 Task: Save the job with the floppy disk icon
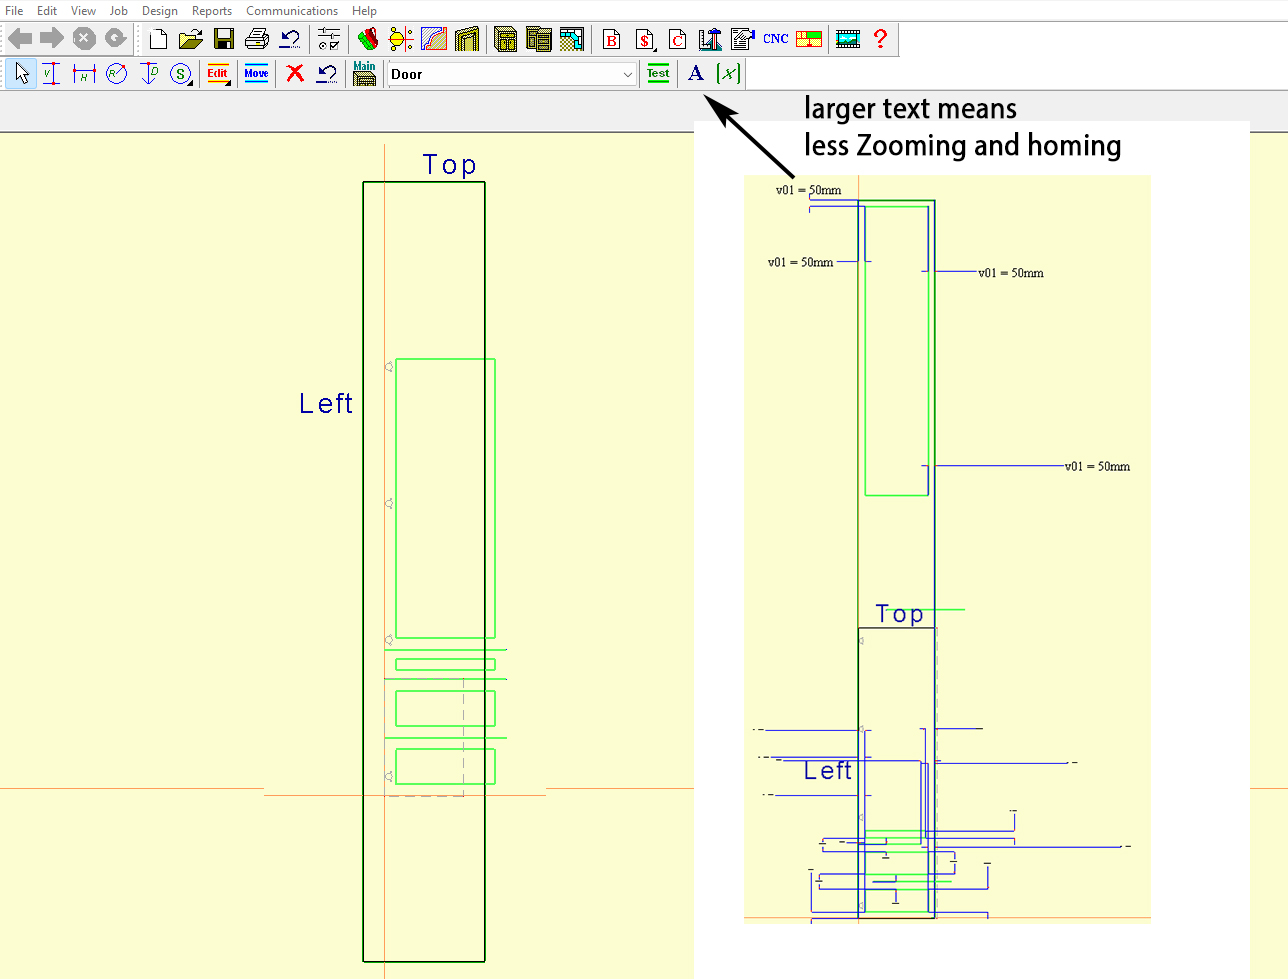(x=224, y=39)
